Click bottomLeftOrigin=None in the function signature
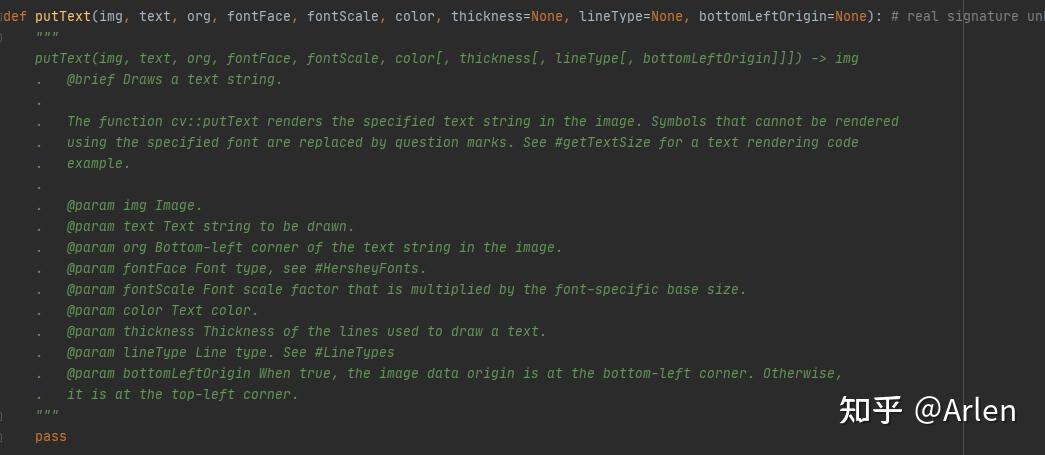The height and width of the screenshot is (455, 1045). click(783, 16)
